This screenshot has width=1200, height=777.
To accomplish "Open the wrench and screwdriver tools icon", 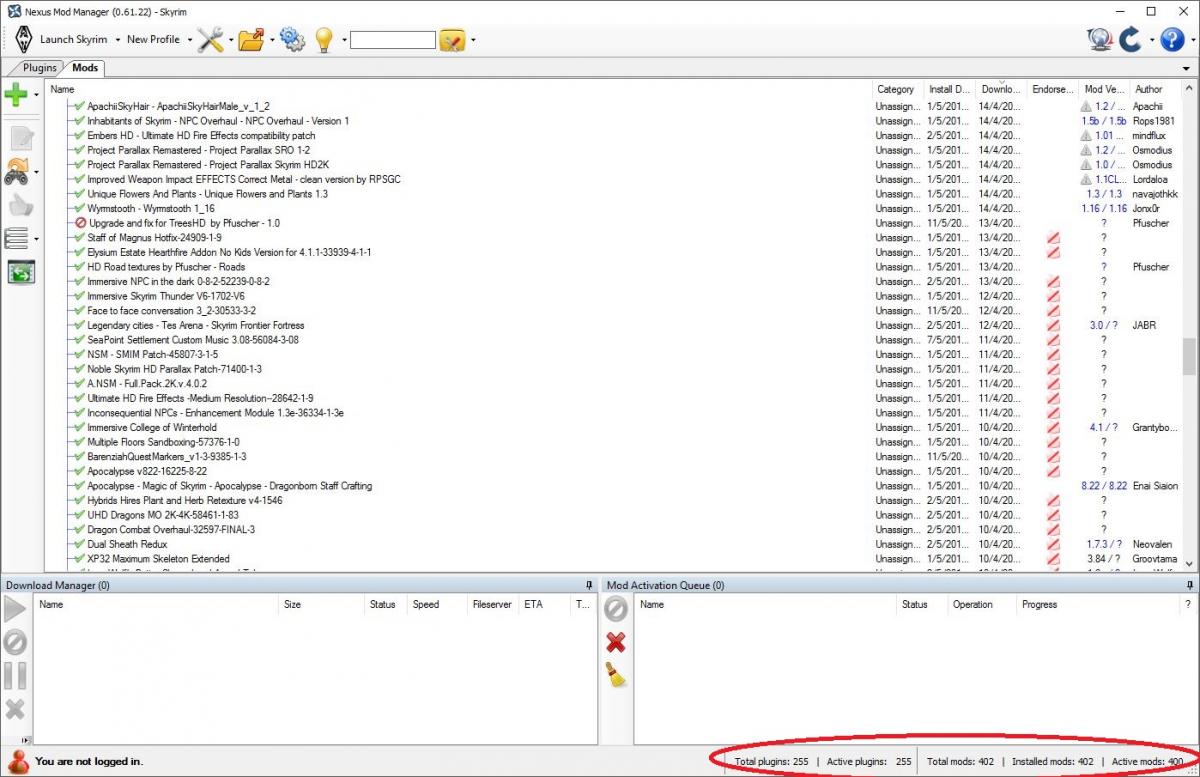I will tap(210, 39).
